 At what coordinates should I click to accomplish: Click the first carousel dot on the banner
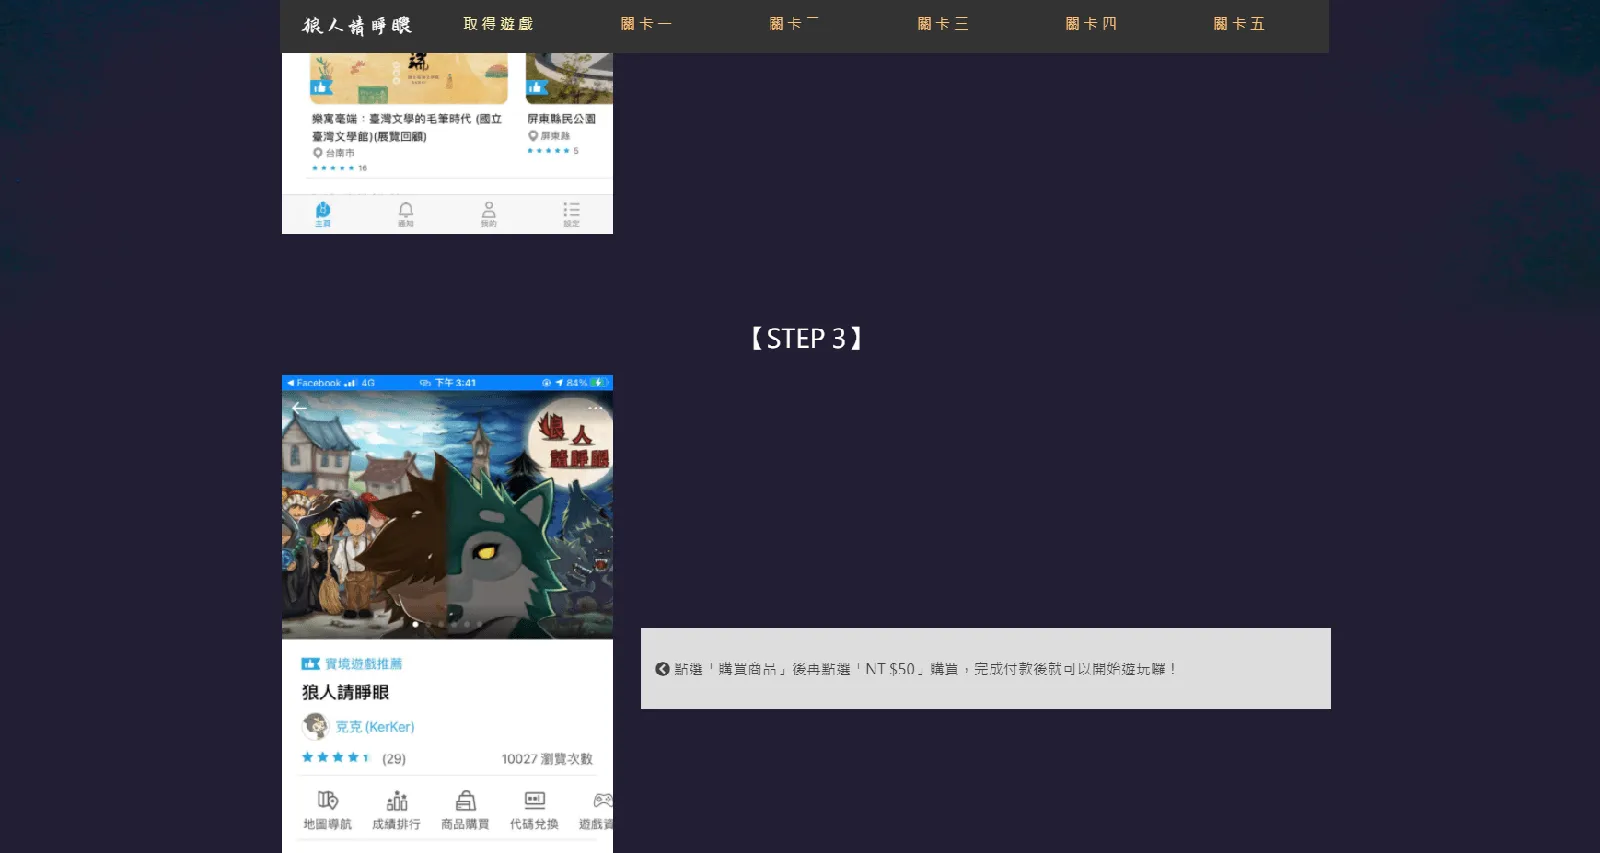(x=416, y=624)
